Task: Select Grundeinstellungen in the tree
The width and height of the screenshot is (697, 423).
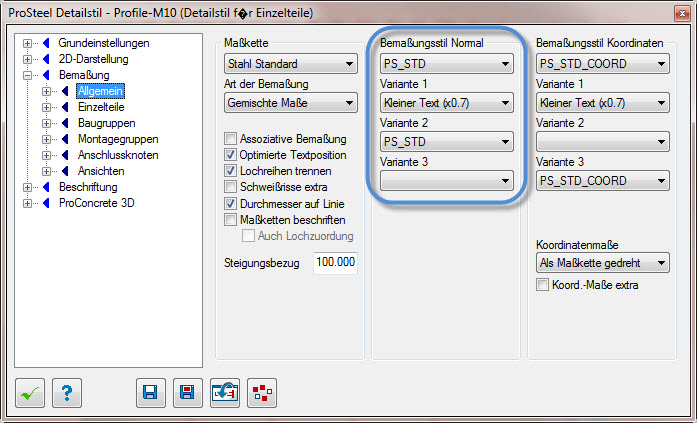Action: pos(104,43)
